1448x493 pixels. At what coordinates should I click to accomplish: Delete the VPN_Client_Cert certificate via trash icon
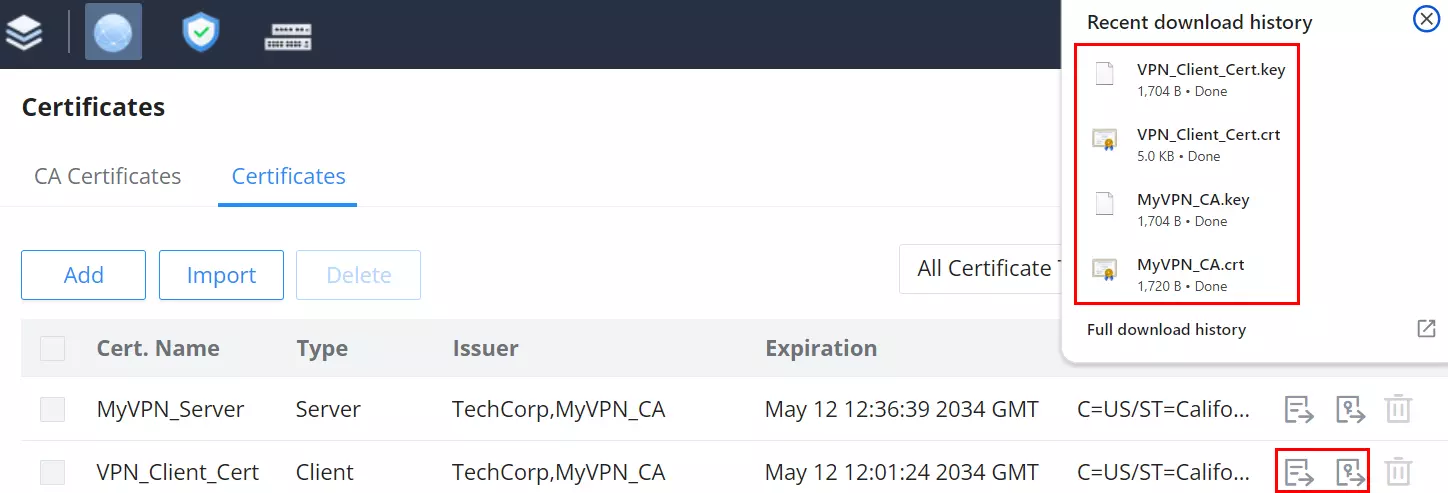coord(1398,472)
